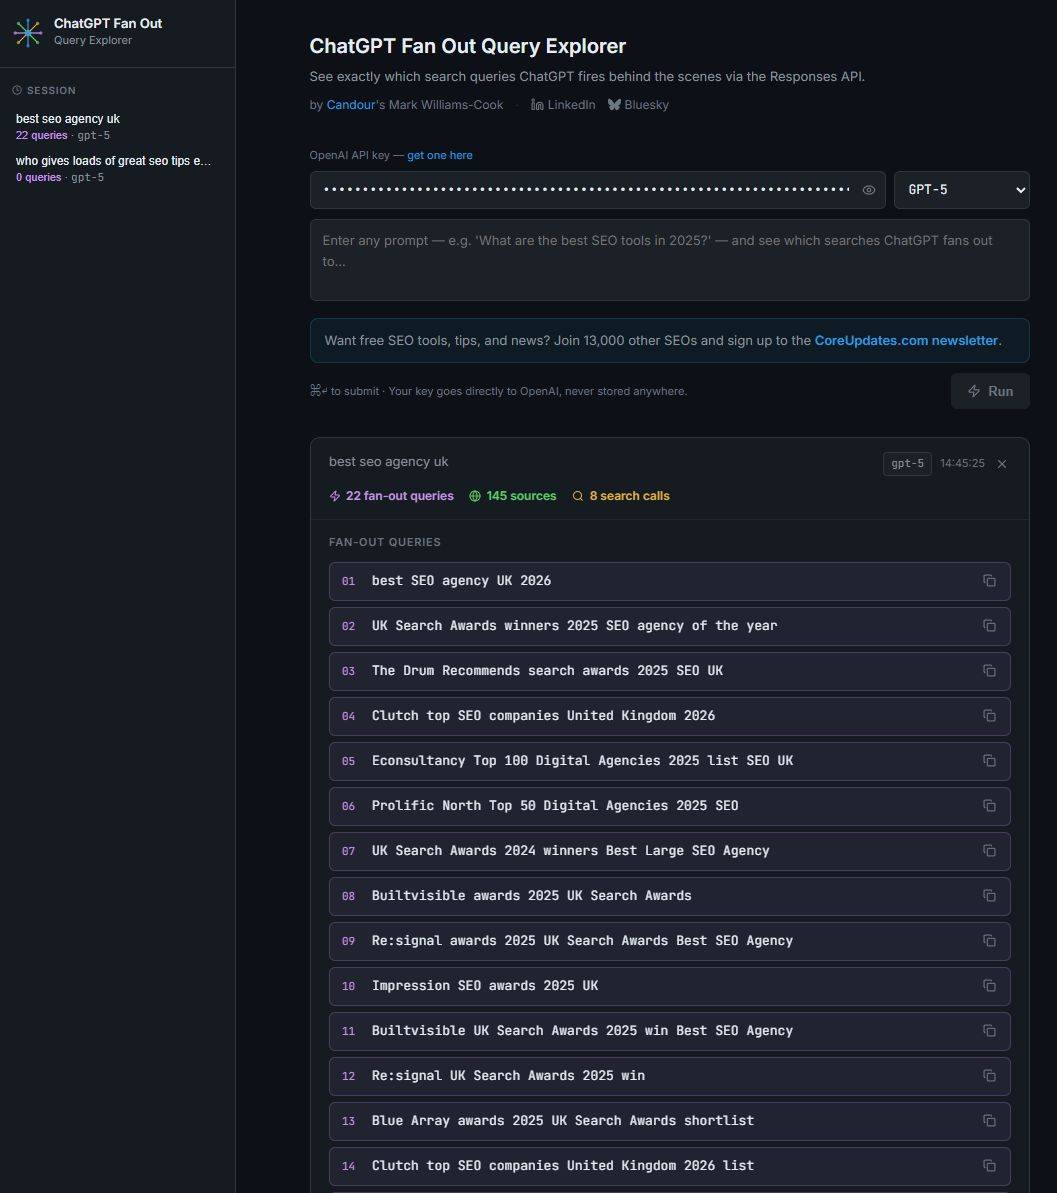Open the Bluesky profile link
1057x1193 pixels.
(638, 105)
